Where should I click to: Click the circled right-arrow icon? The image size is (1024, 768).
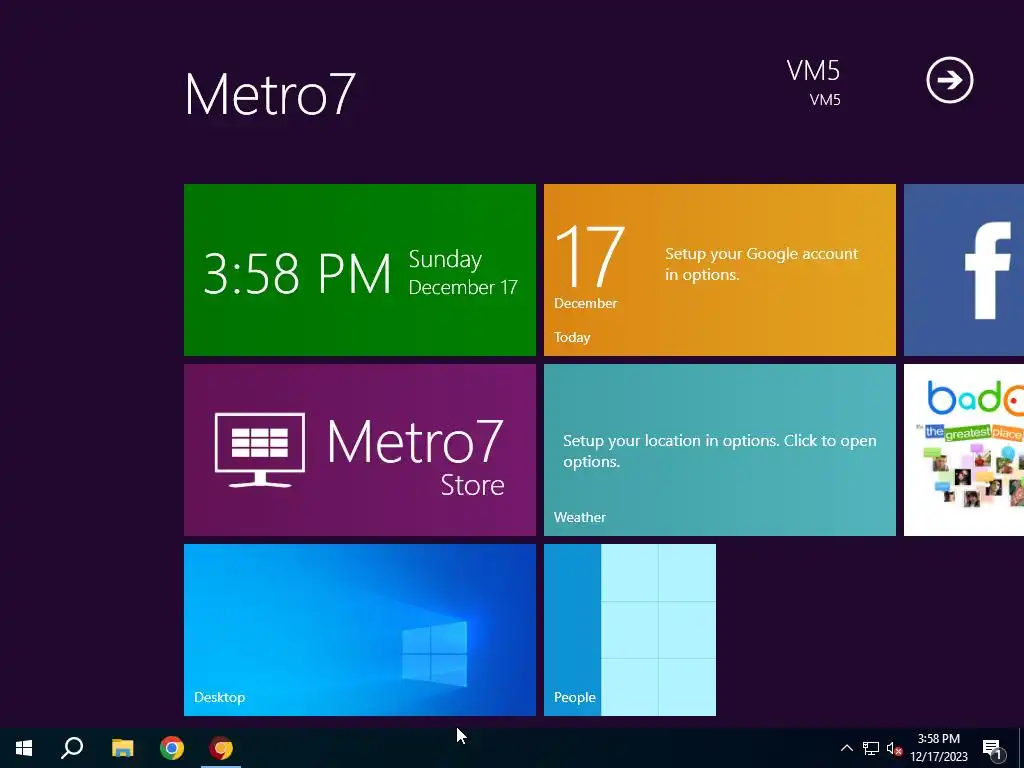(950, 80)
